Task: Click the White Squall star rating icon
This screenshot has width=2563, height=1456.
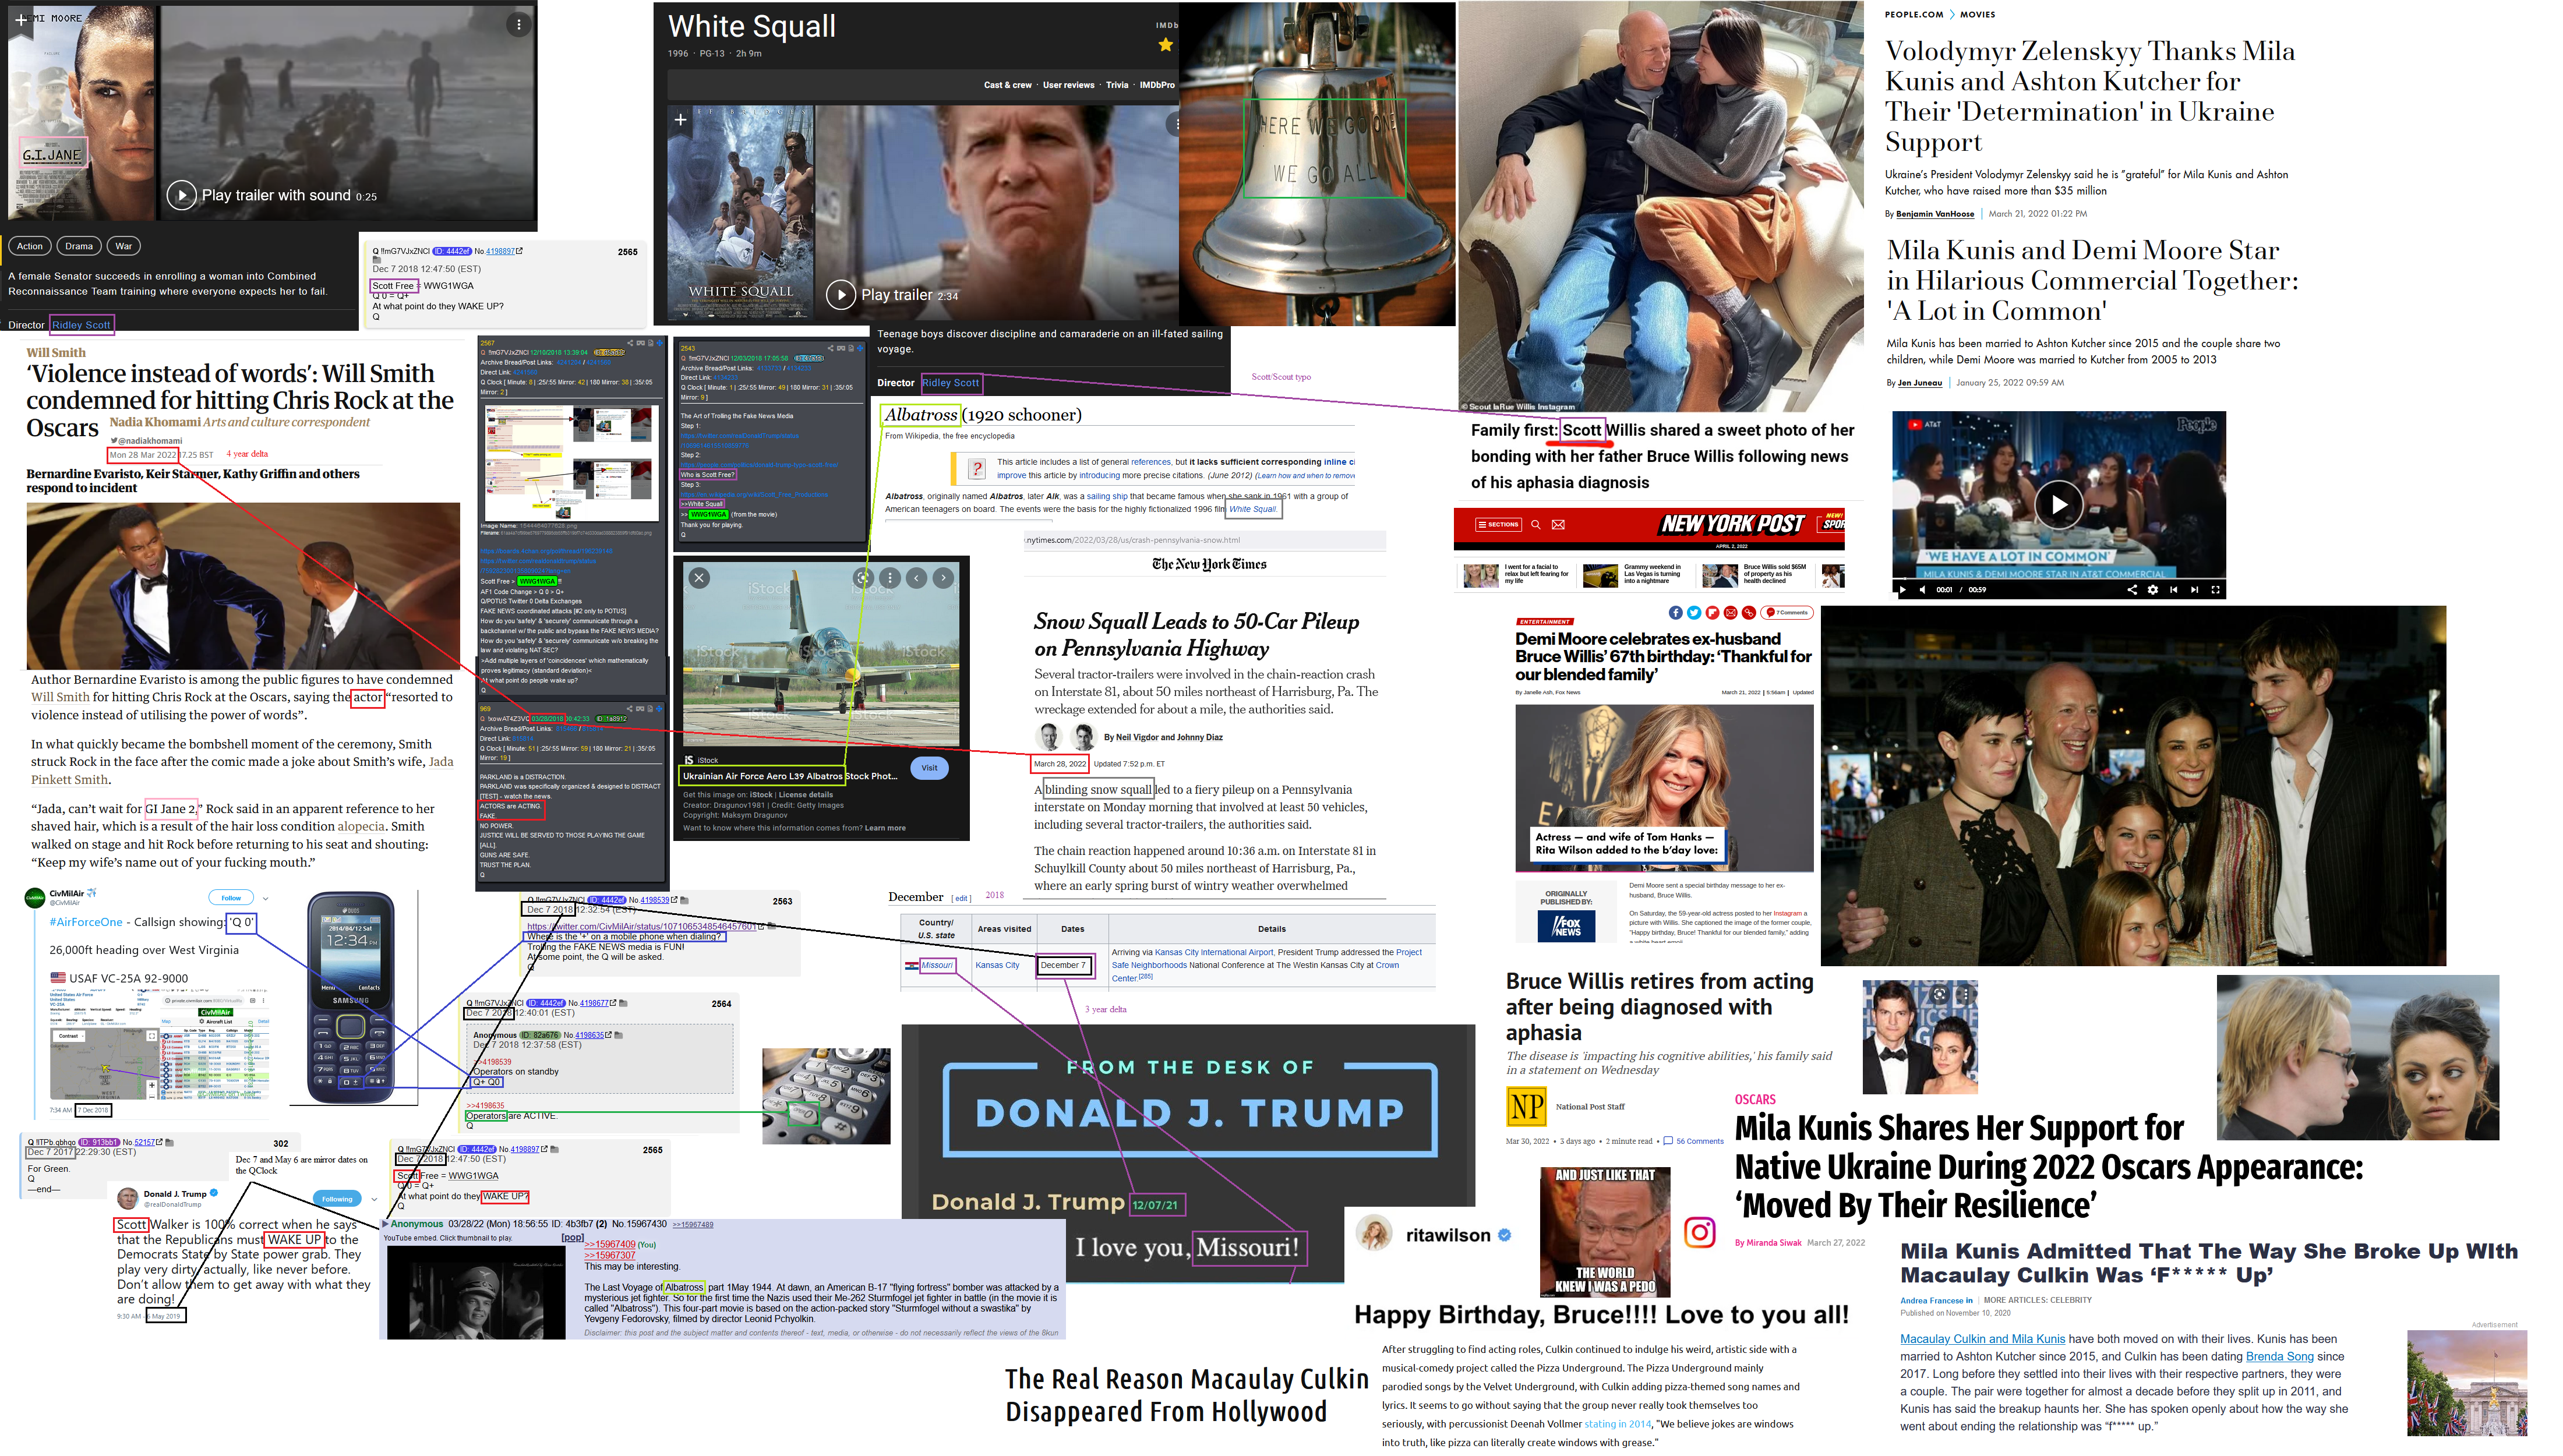Action: (x=1165, y=44)
